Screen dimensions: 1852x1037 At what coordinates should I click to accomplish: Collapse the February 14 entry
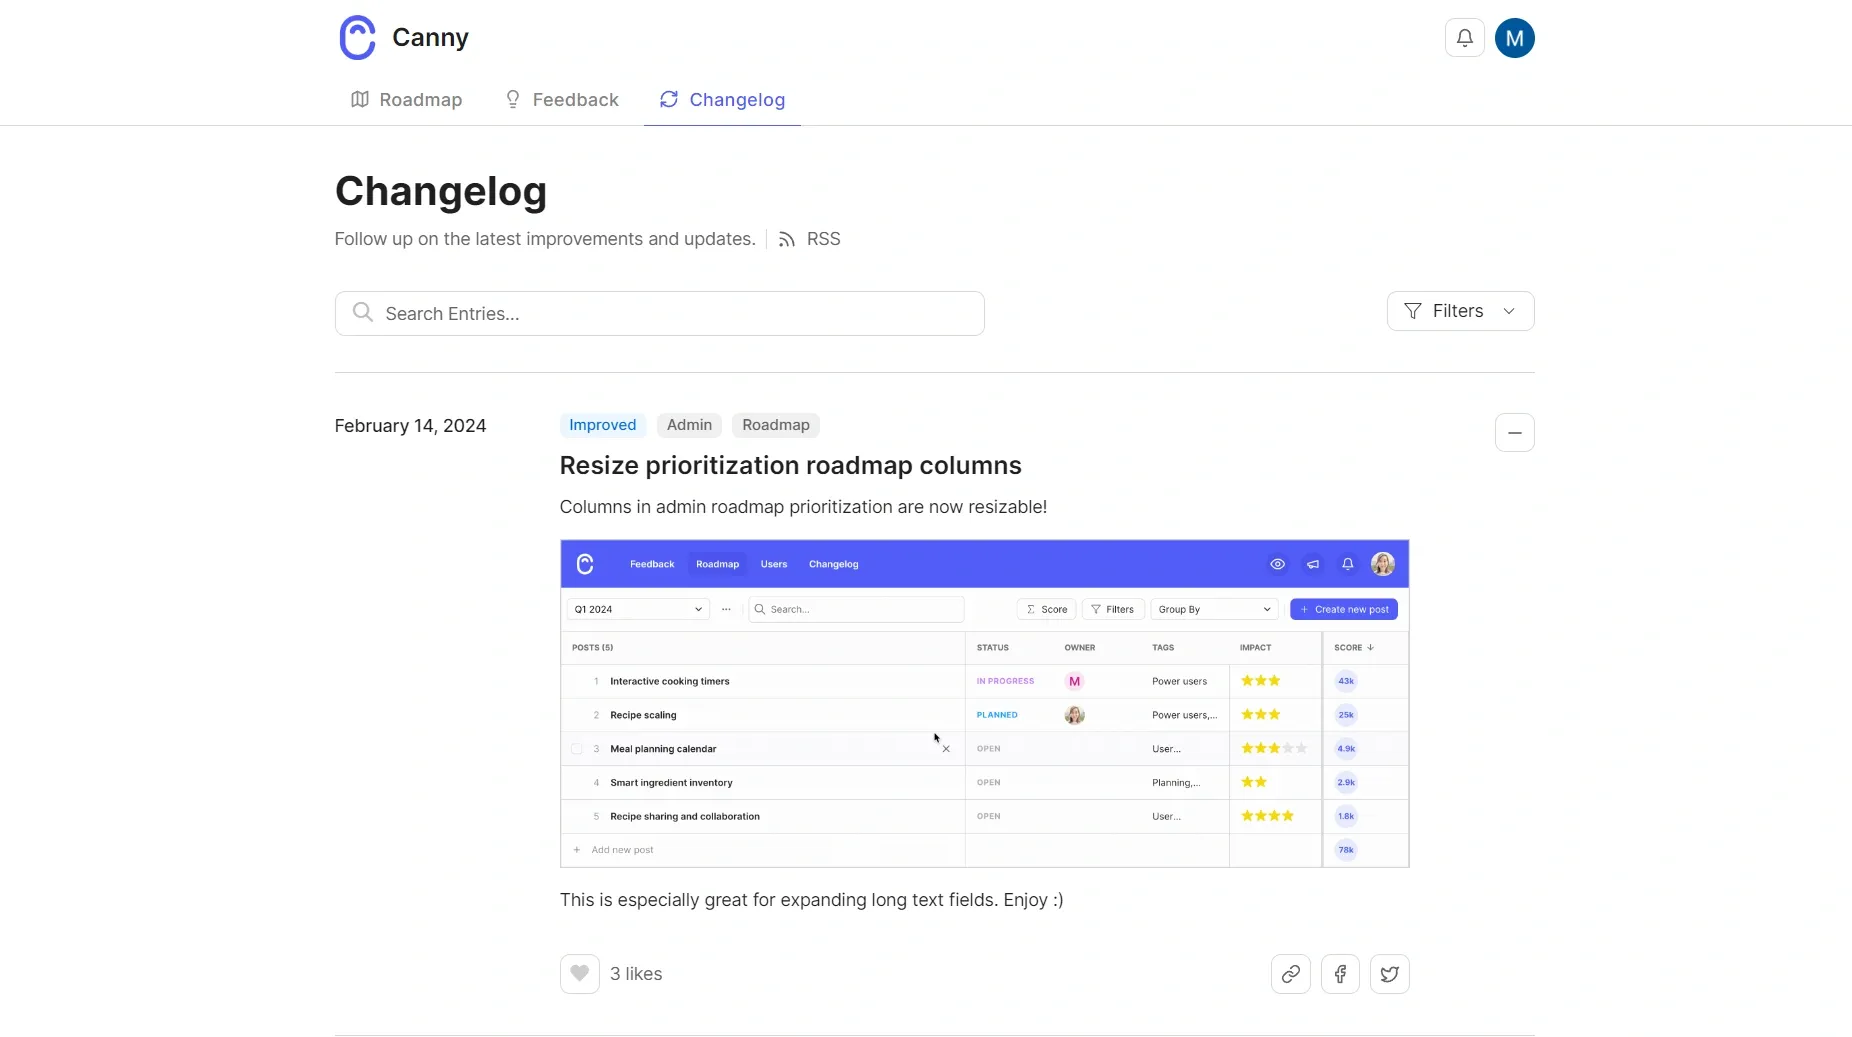point(1514,433)
